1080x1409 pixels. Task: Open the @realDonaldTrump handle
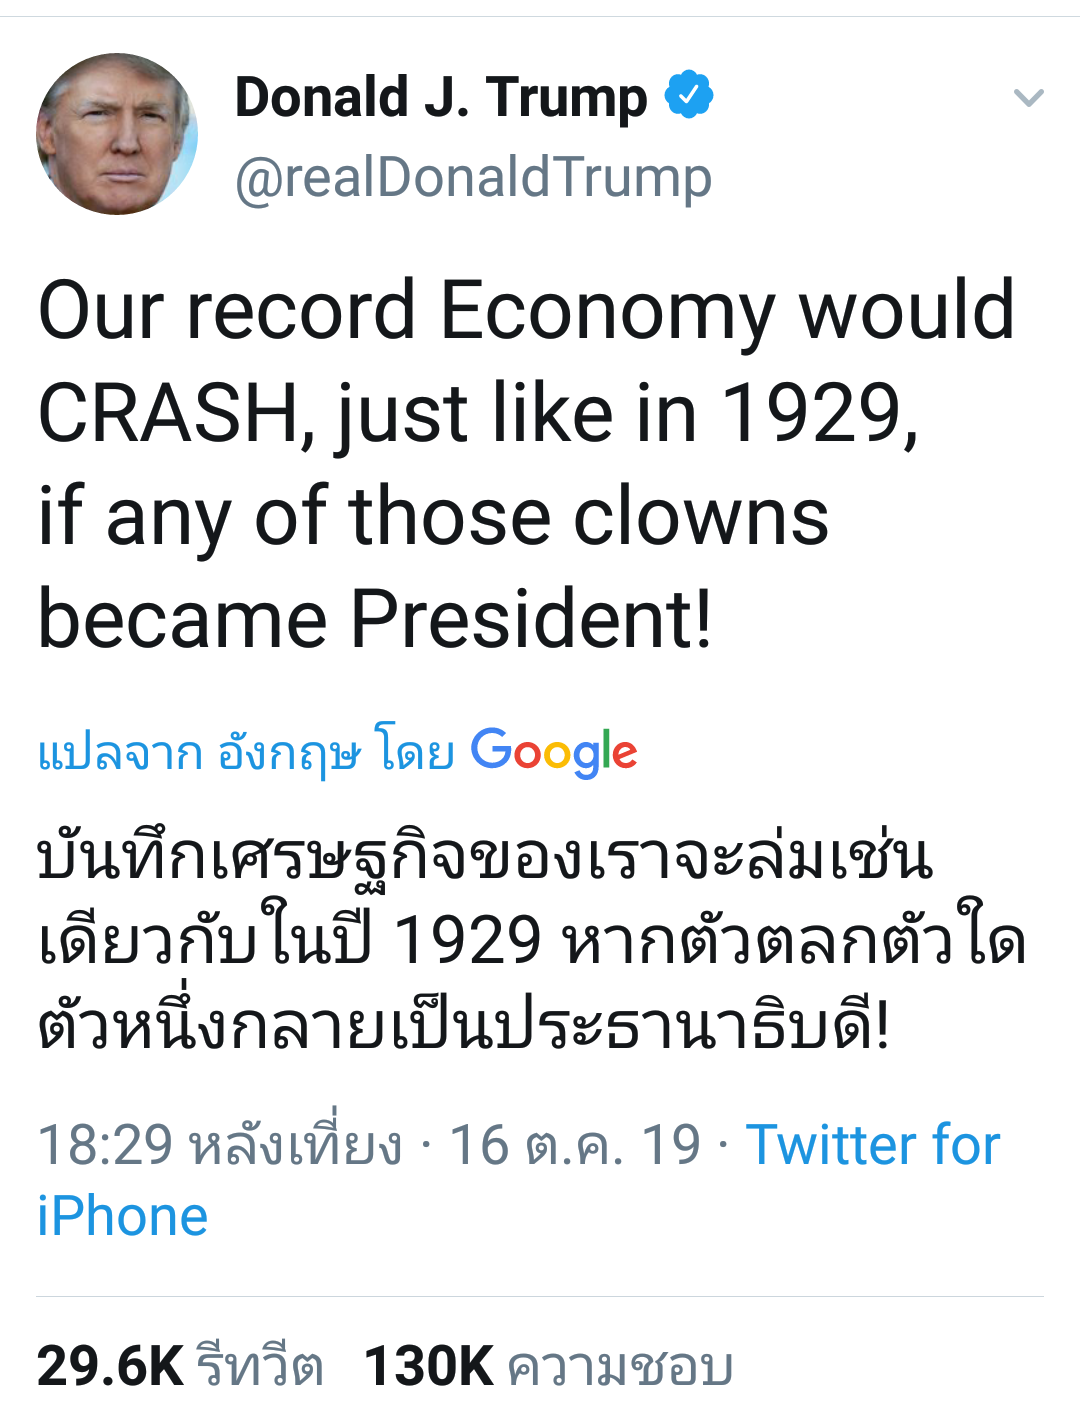(473, 178)
